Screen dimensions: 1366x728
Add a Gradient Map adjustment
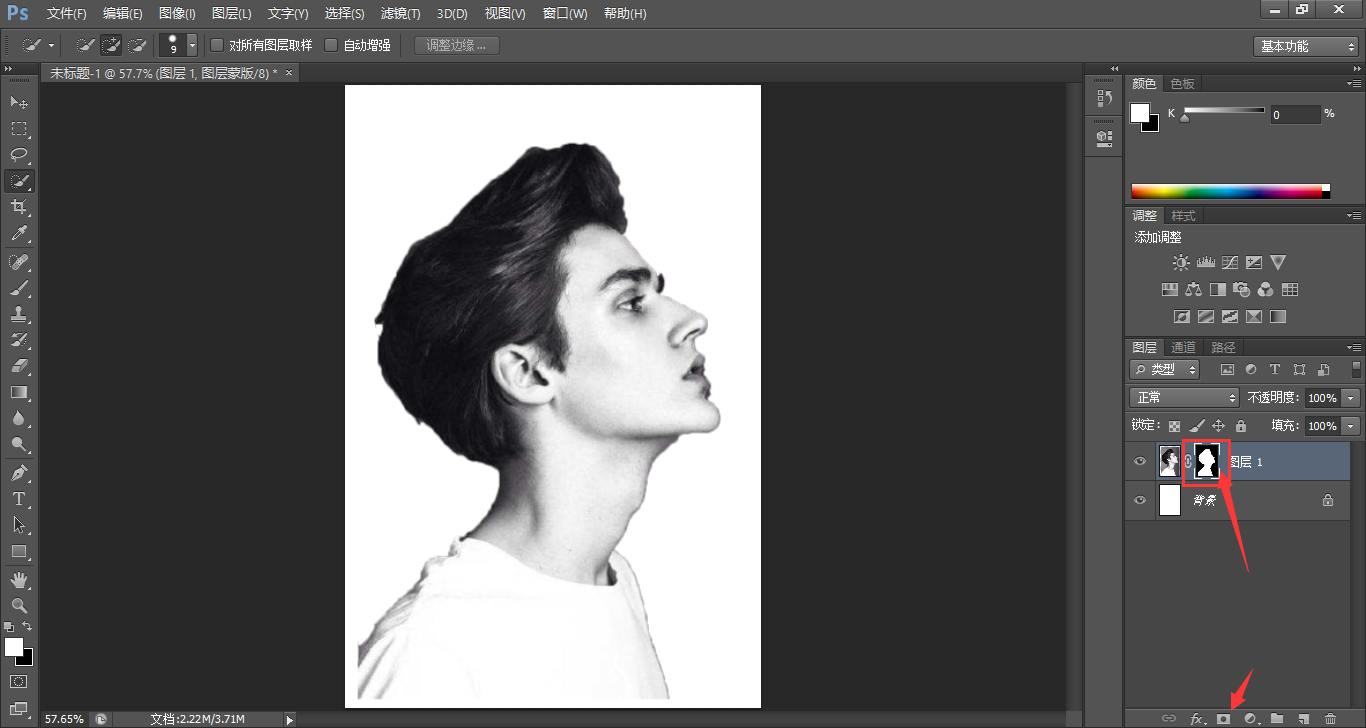click(1277, 317)
